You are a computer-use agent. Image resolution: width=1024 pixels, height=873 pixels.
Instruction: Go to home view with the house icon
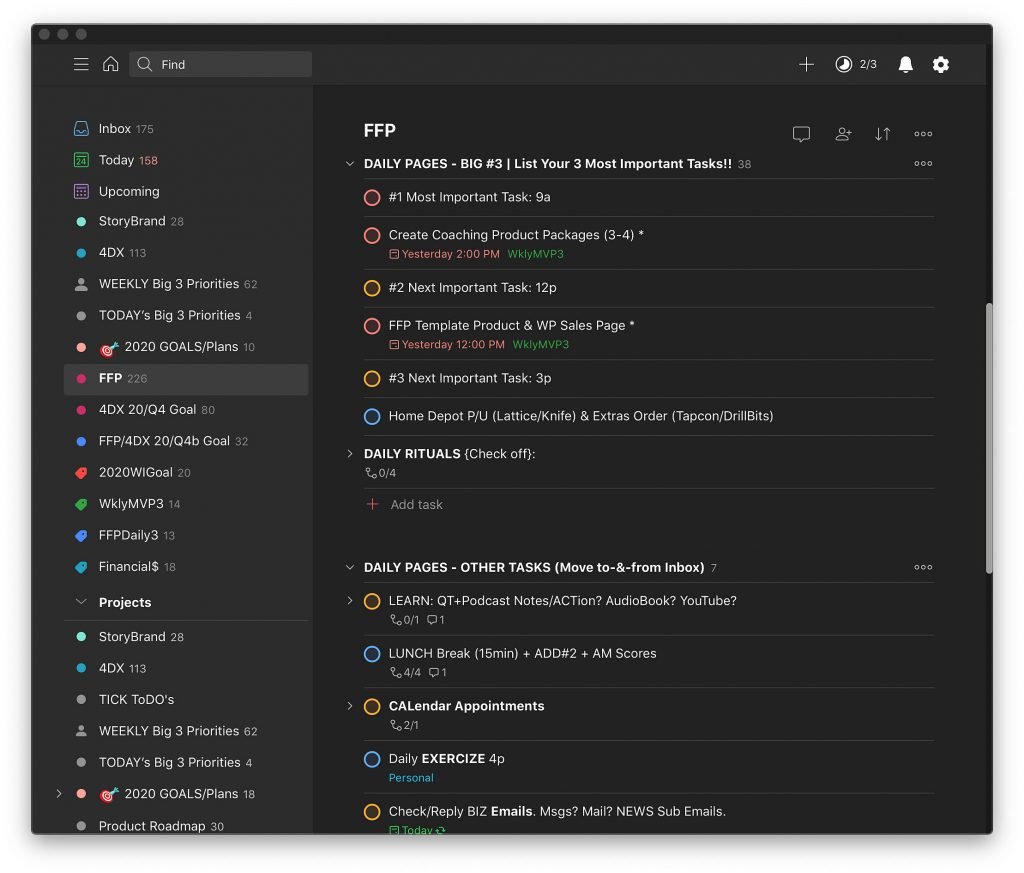click(x=110, y=63)
